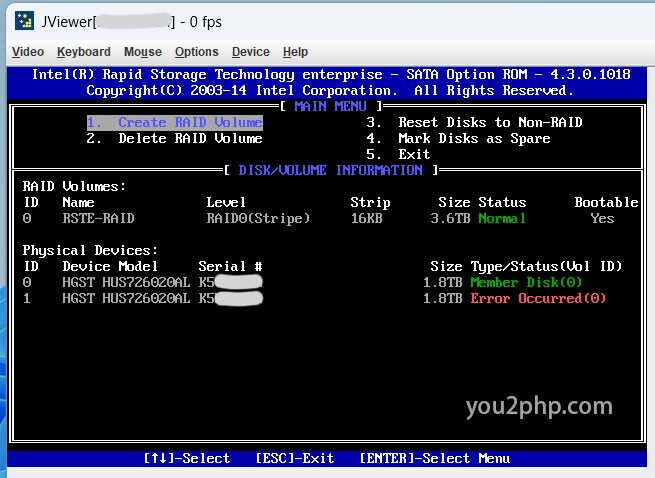Click the Physical Devices label
The width and height of the screenshot is (655, 478).
click(x=90, y=250)
